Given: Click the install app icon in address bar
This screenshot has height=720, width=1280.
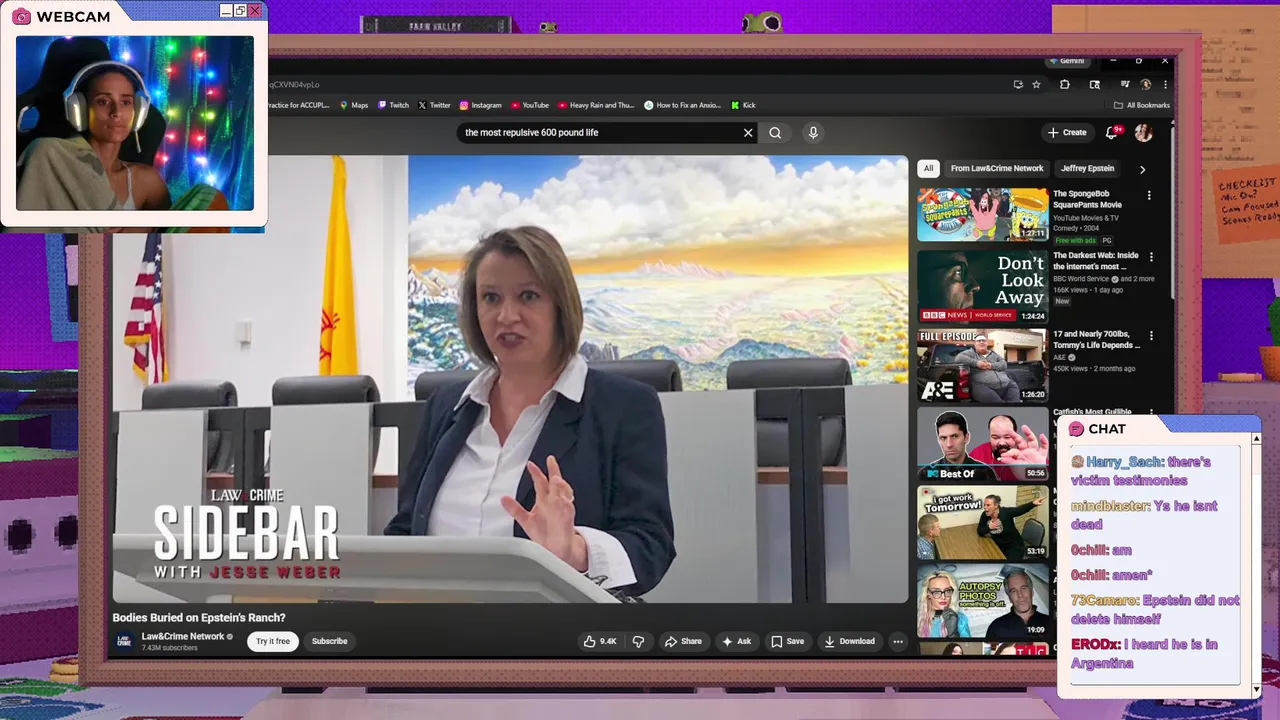Looking at the screenshot, I should click(1018, 85).
